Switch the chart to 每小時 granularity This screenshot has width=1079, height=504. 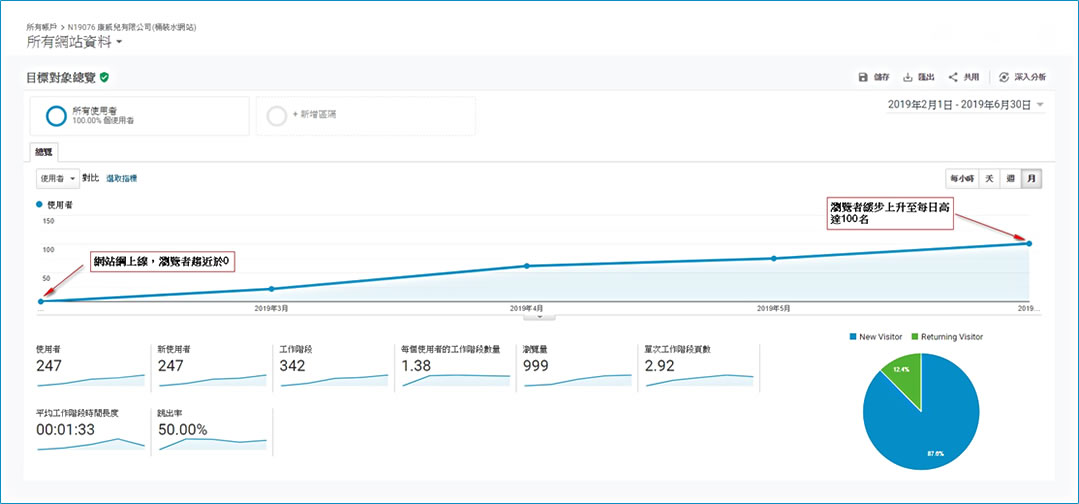[x=961, y=179]
